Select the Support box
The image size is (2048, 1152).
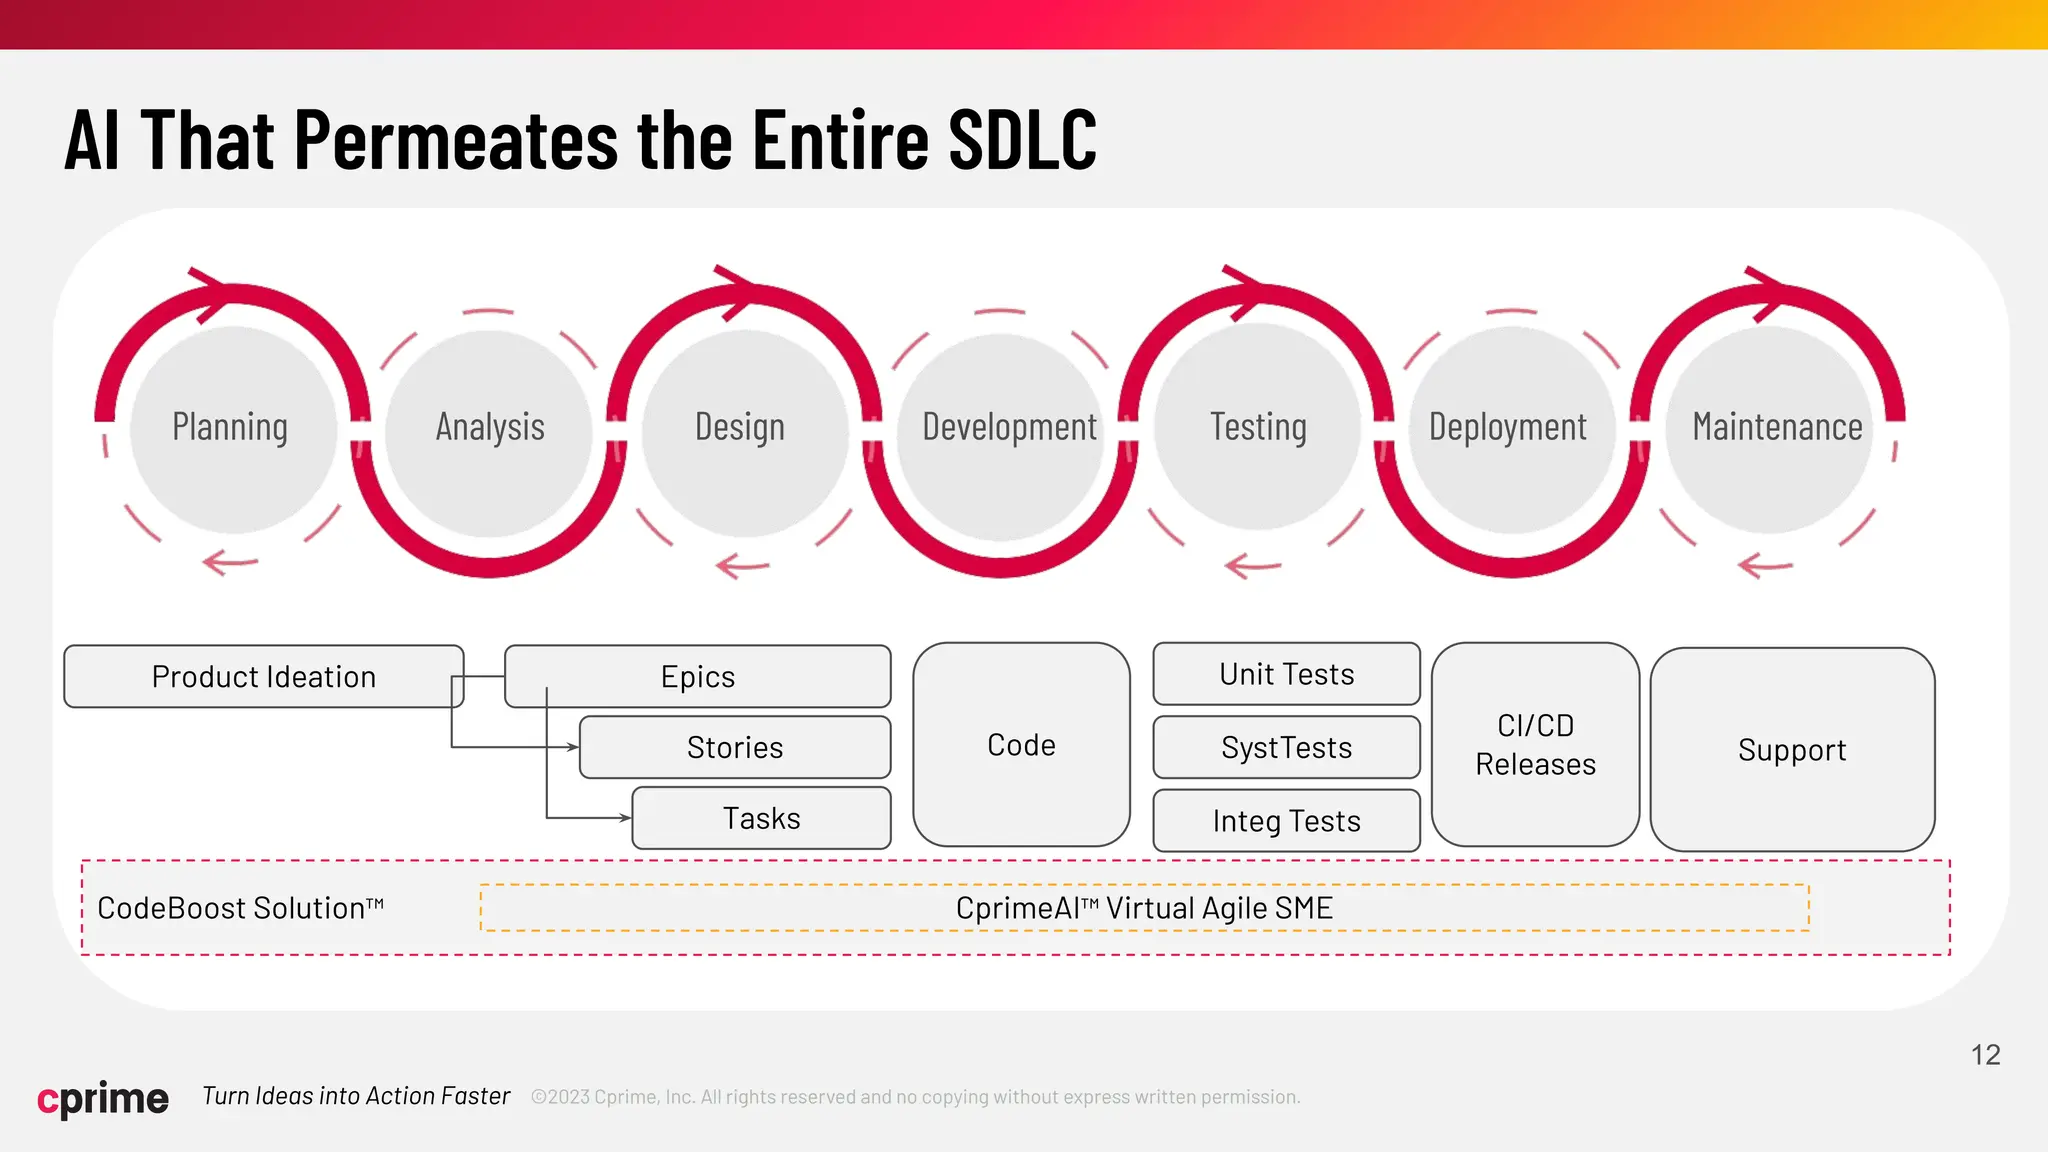(x=1792, y=750)
